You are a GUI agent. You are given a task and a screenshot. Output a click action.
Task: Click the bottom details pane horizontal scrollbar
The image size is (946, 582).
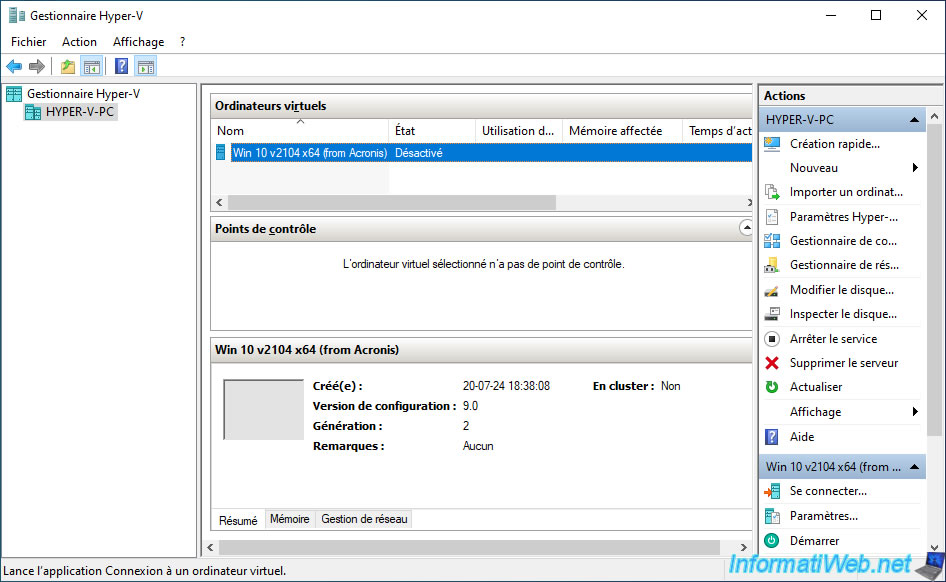[469, 548]
